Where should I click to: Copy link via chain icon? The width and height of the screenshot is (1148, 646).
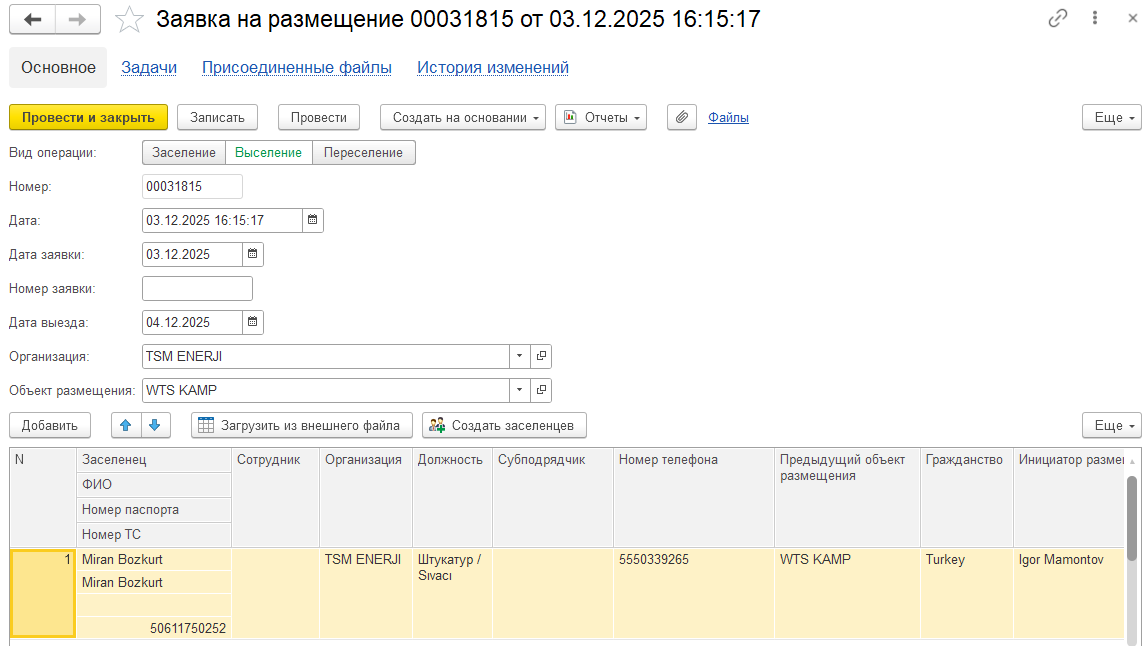point(1057,19)
